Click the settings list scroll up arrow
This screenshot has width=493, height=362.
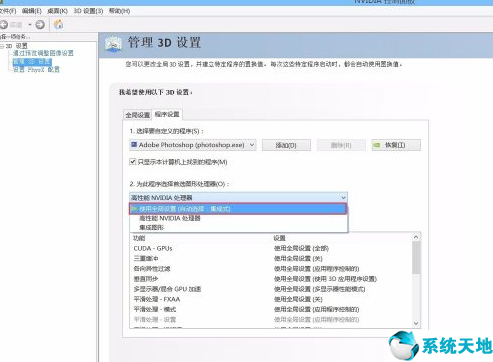pos(416,237)
